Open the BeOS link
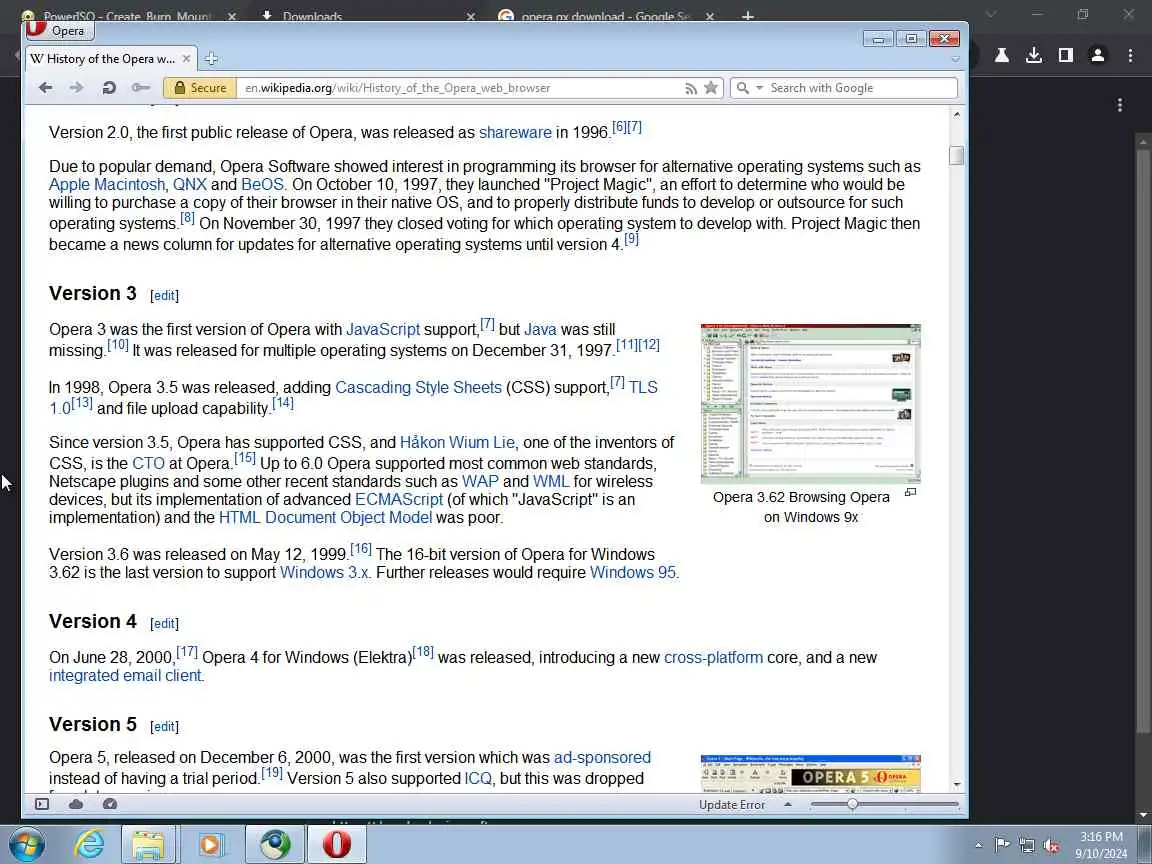 [x=262, y=184]
